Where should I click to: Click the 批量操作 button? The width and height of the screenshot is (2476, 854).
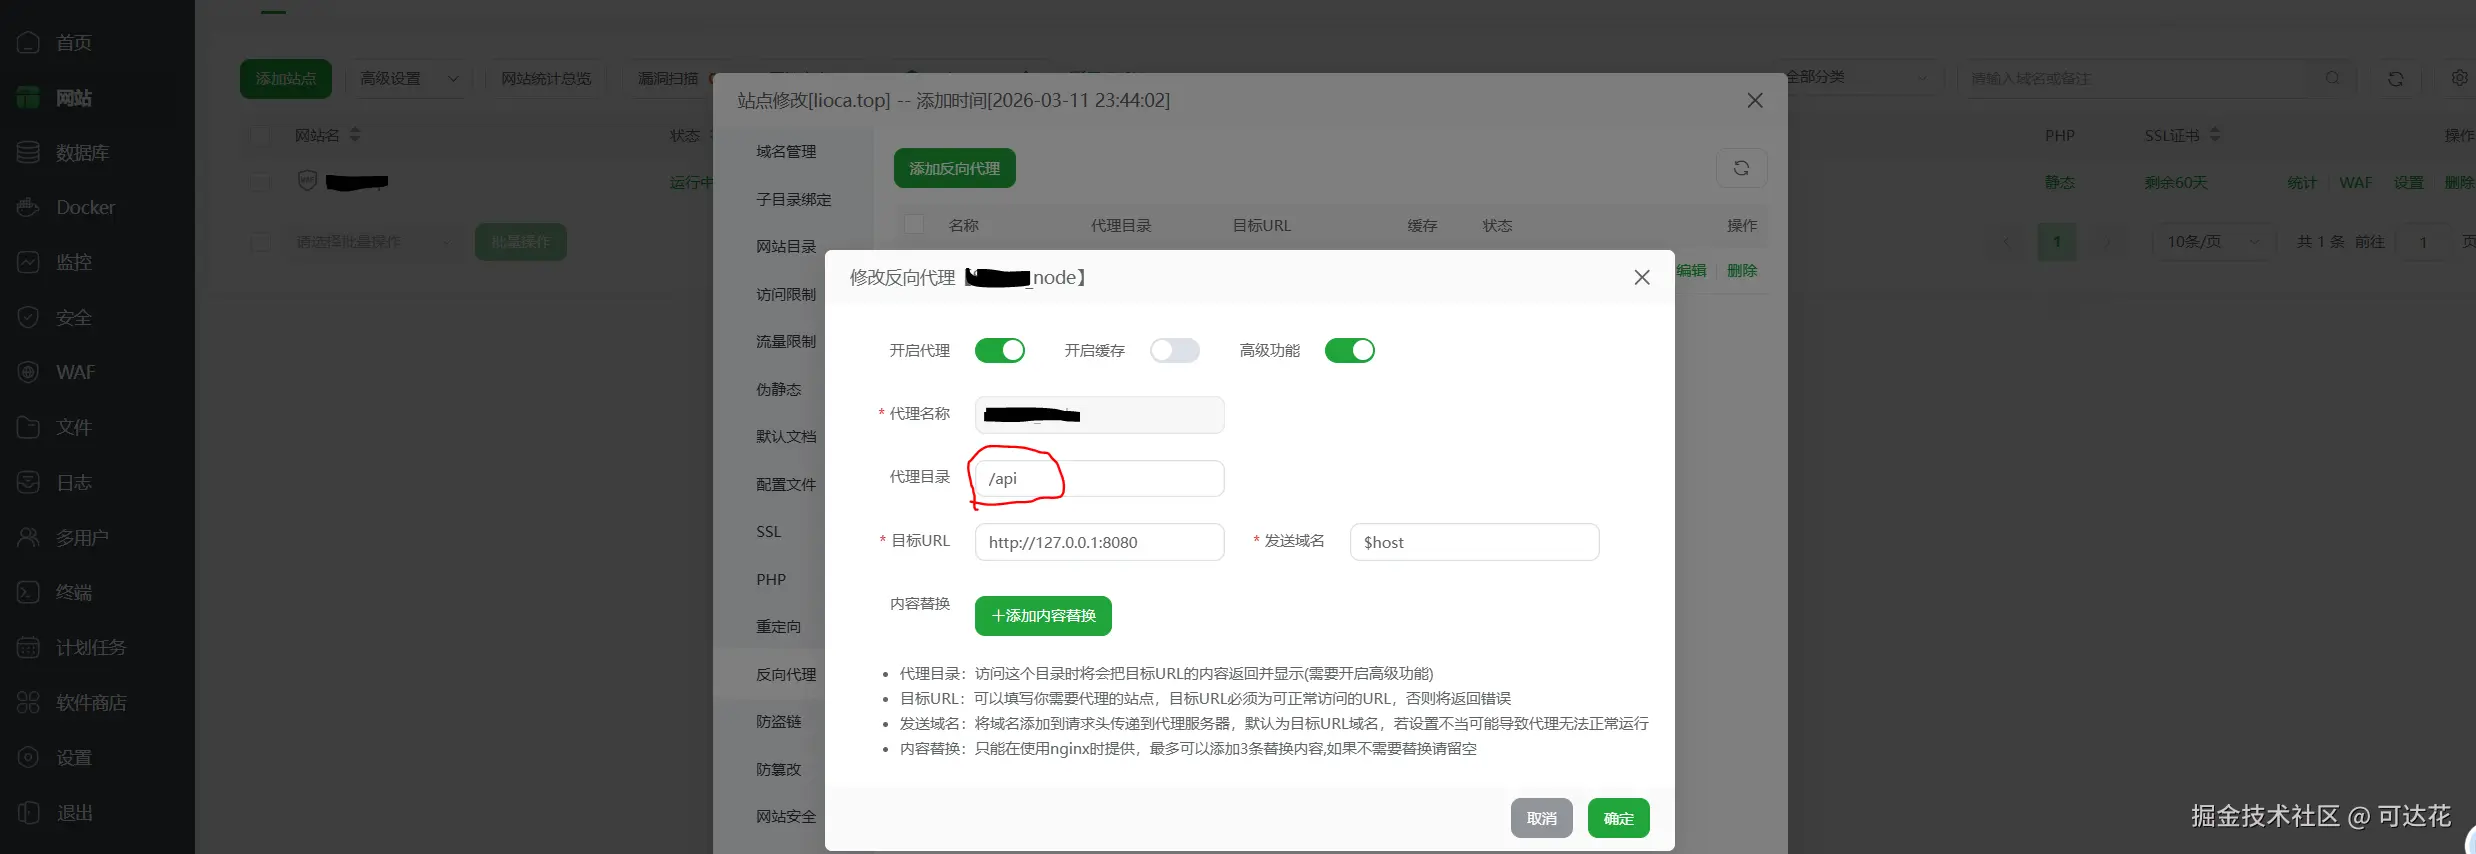point(520,242)
